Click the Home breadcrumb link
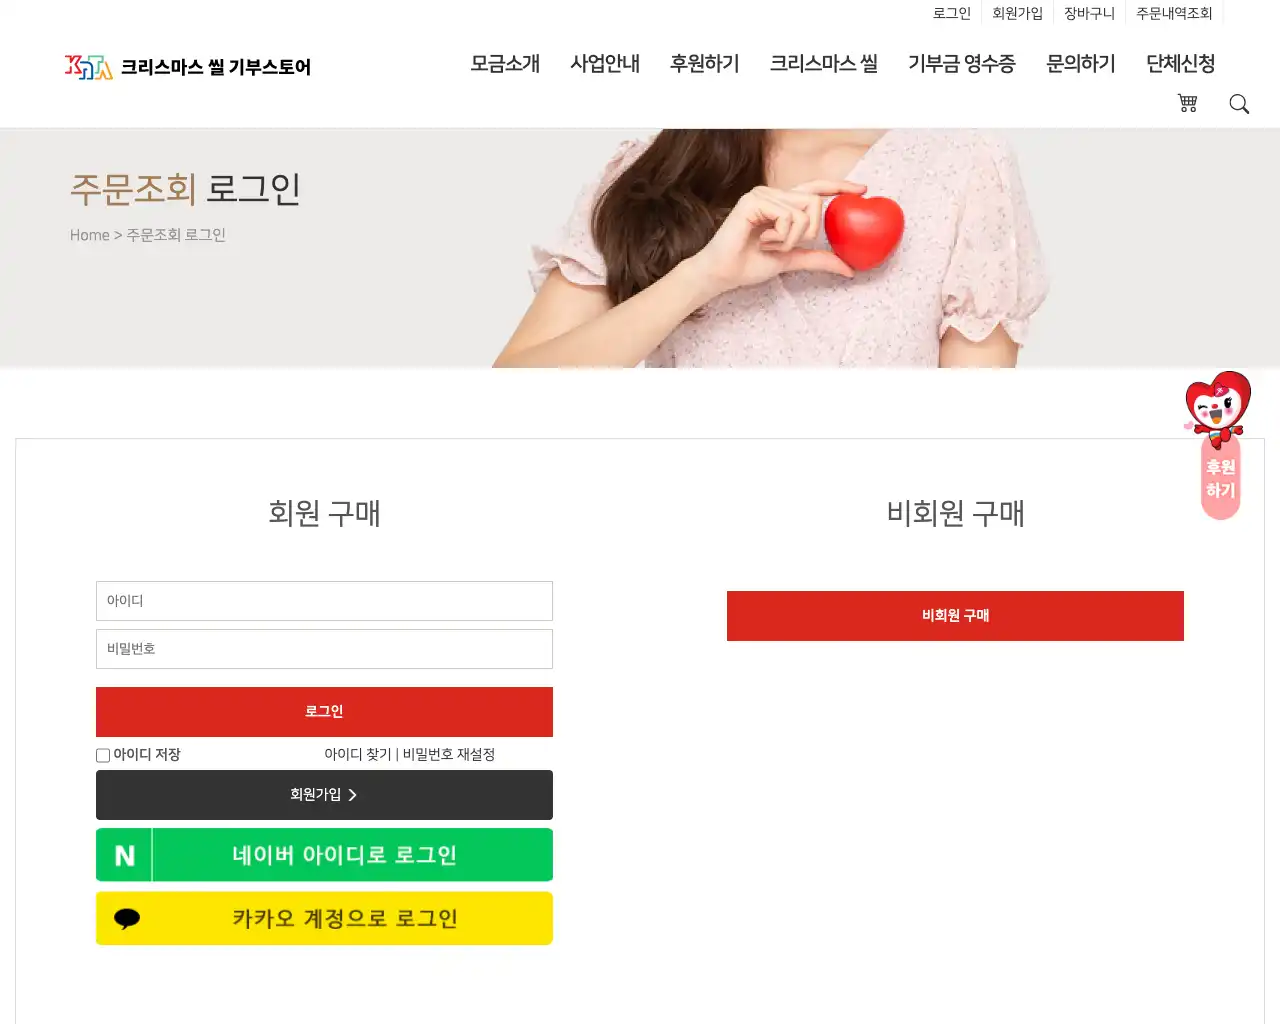1280x1024 pixels. point(90,235)
